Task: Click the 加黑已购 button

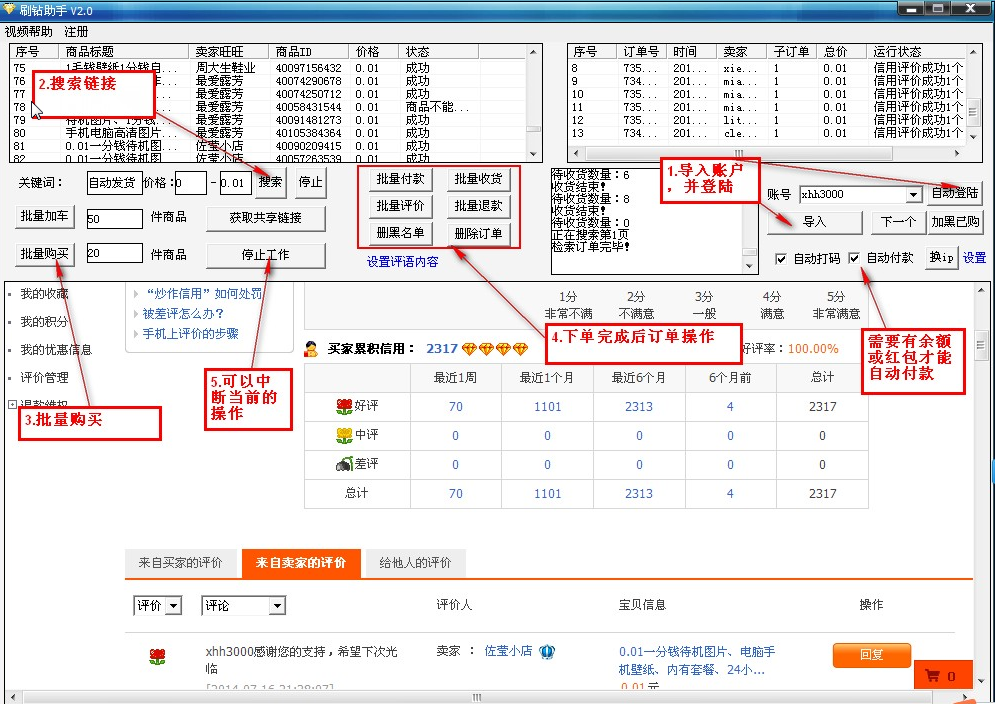Action: coord(955,222)
